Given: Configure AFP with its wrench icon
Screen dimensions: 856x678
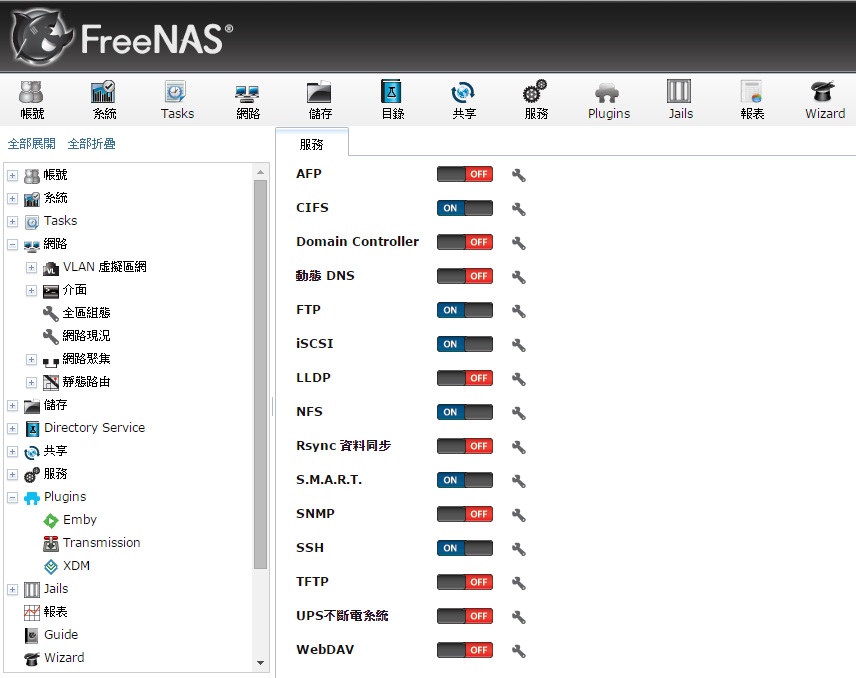Looking at the screenshot, I should [x=519, y=175].
